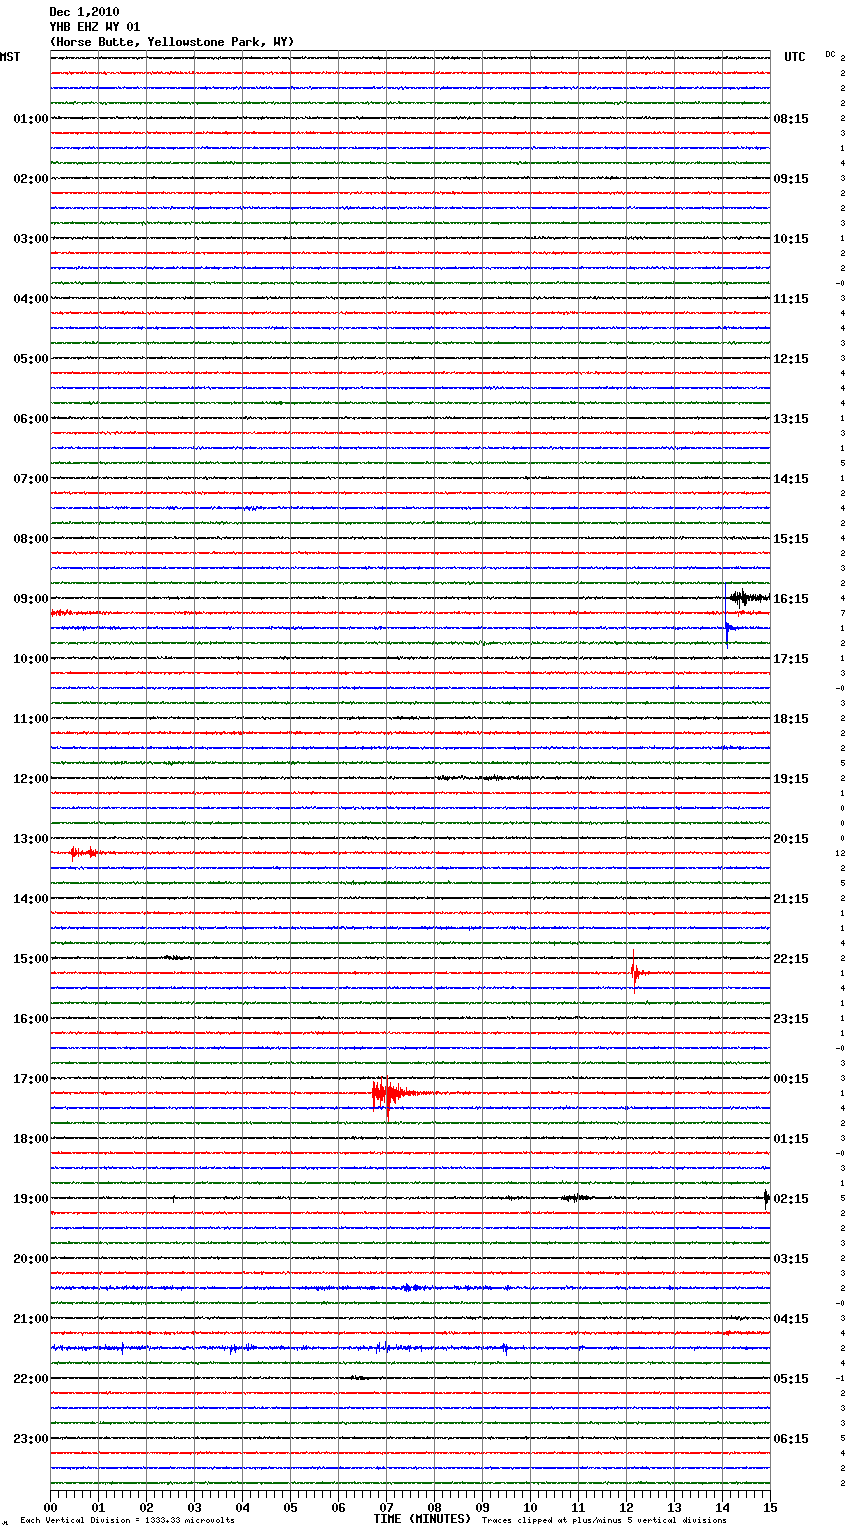Screen dimensions: 850x1534
Task: Click the red burst on the 13:15 trace
Action: pyautogui.click(x=82, y=853)
